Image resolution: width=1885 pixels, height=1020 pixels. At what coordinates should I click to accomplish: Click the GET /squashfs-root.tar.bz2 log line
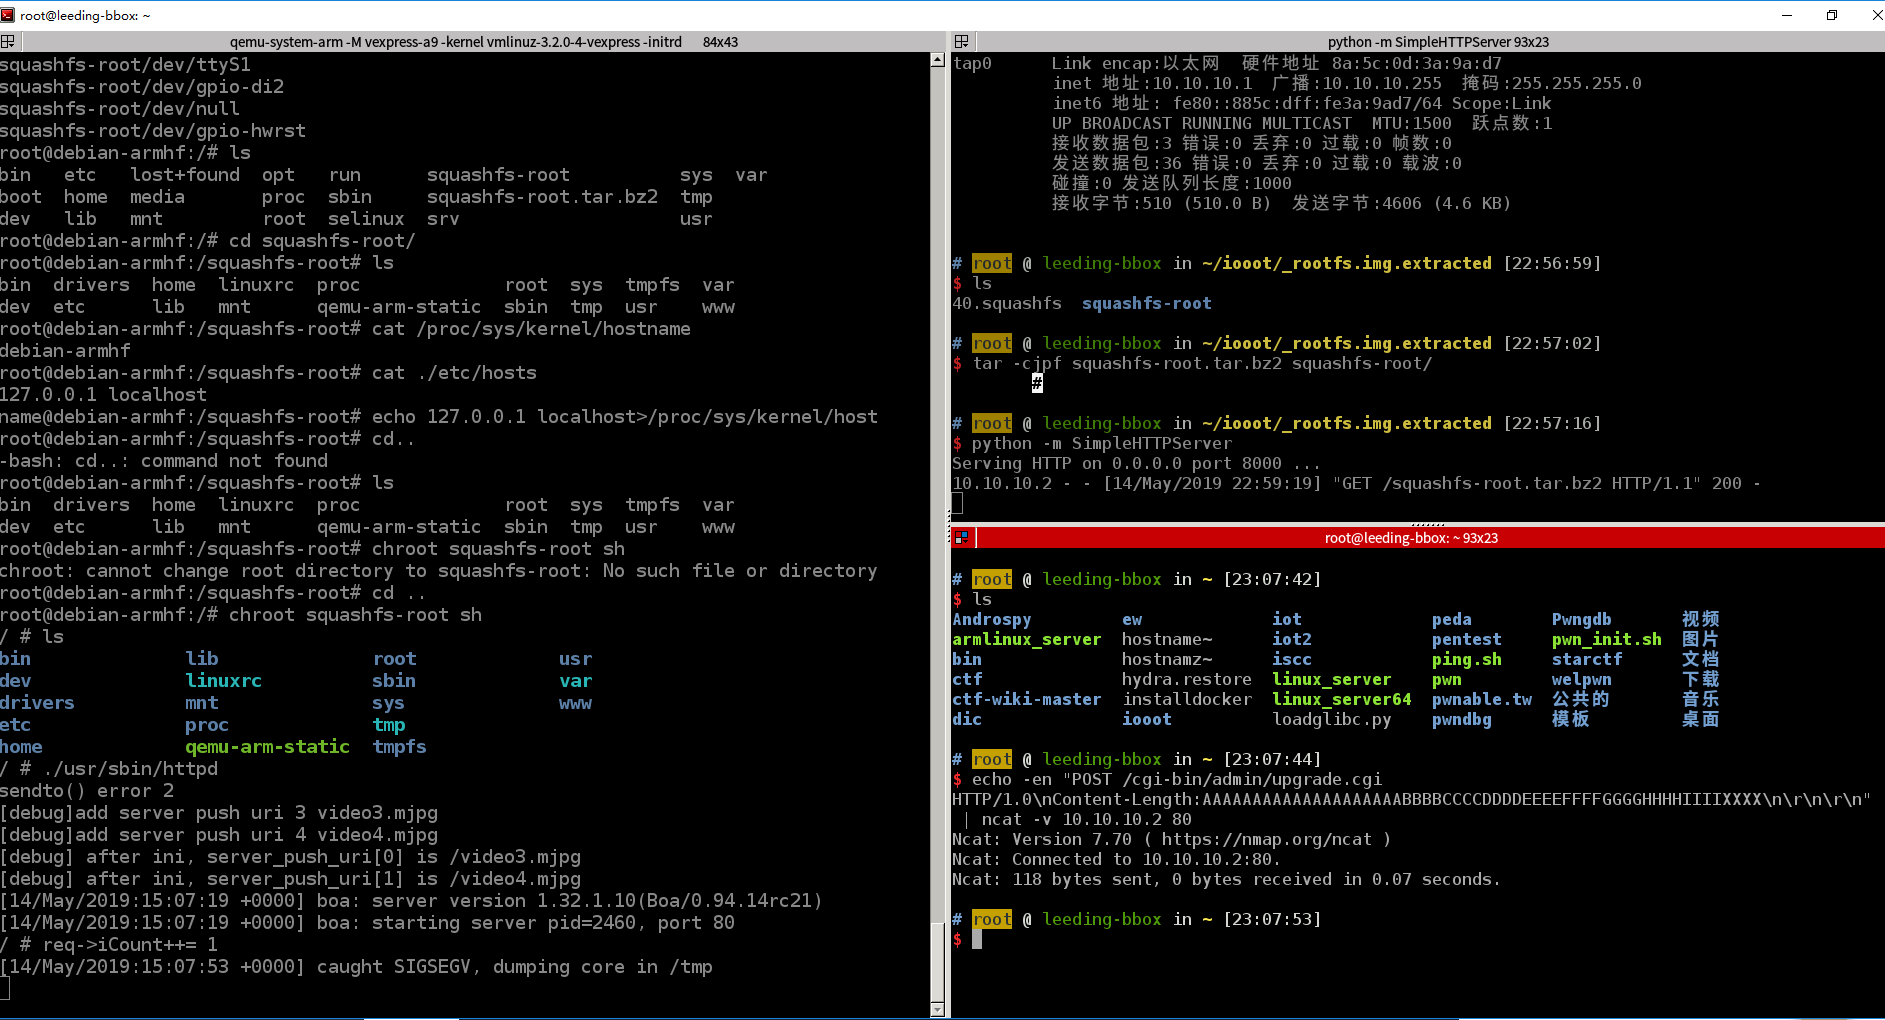point(1356,483)
